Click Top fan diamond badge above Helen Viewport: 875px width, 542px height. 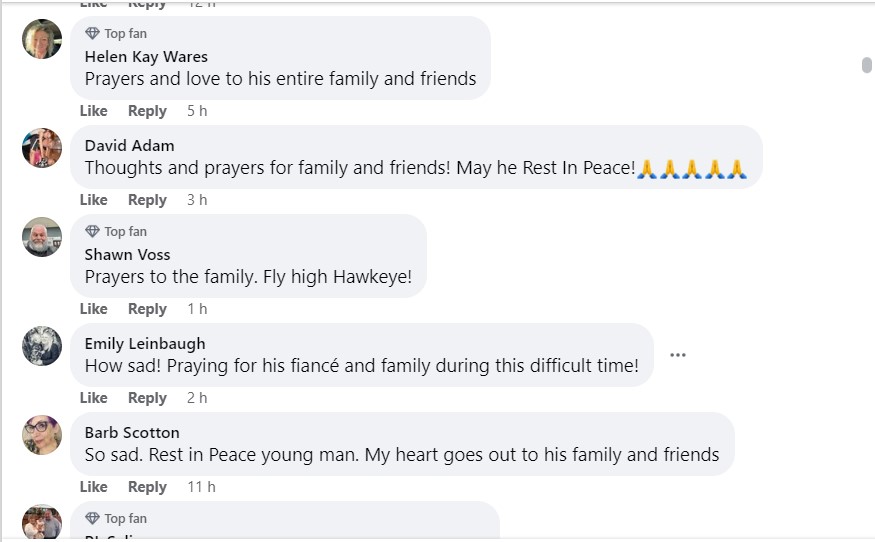point(93,34)
